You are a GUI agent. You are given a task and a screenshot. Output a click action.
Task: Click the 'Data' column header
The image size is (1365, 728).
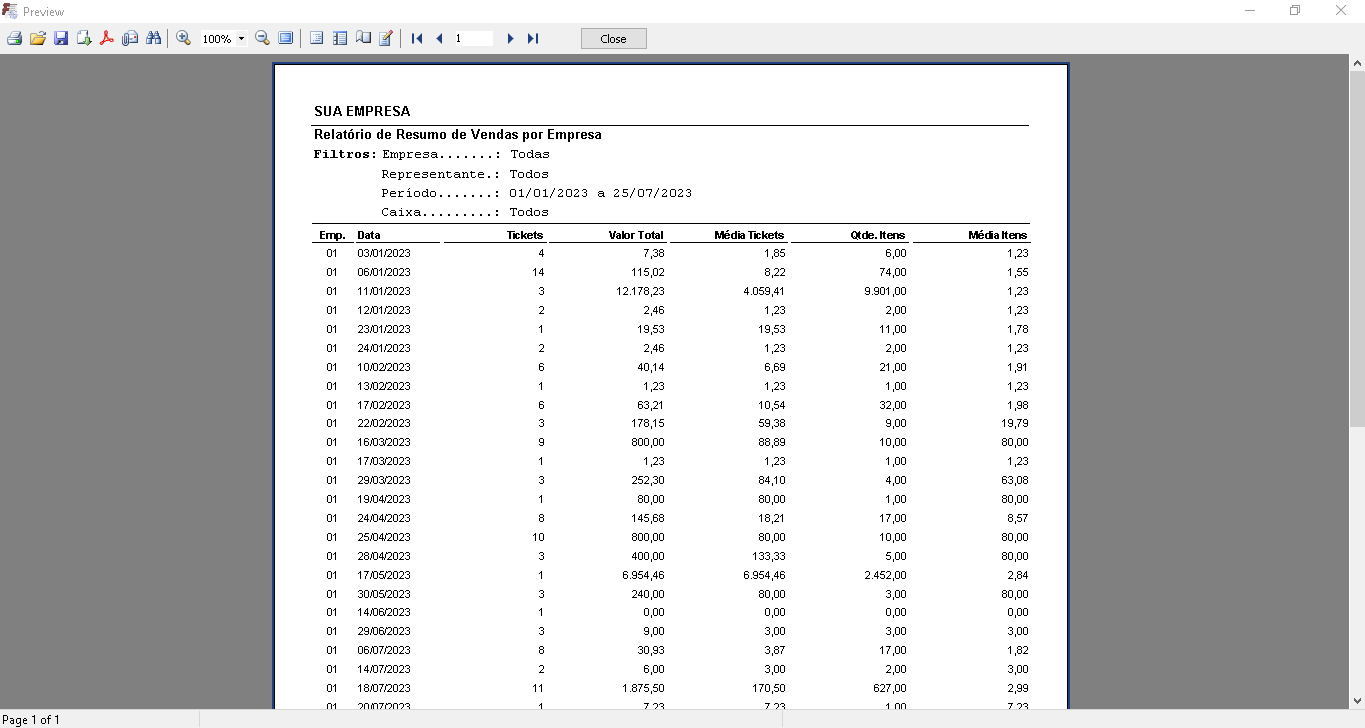coord(369,235)
